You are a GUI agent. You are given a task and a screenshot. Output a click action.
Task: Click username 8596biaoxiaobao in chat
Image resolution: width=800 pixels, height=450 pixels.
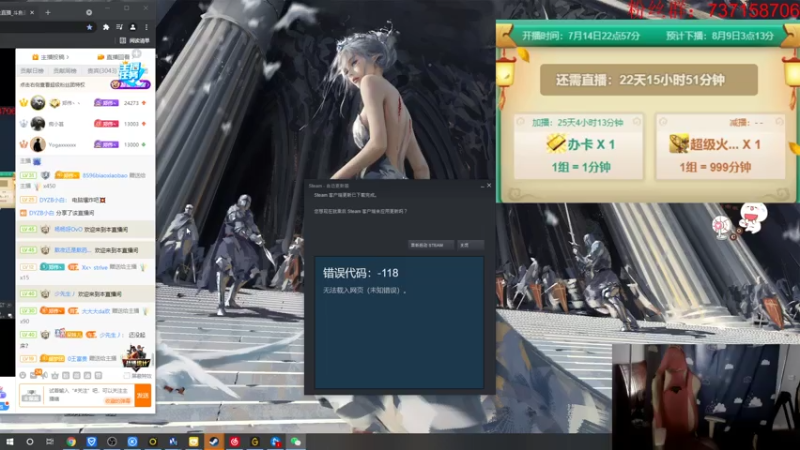[x=105, y=175]
